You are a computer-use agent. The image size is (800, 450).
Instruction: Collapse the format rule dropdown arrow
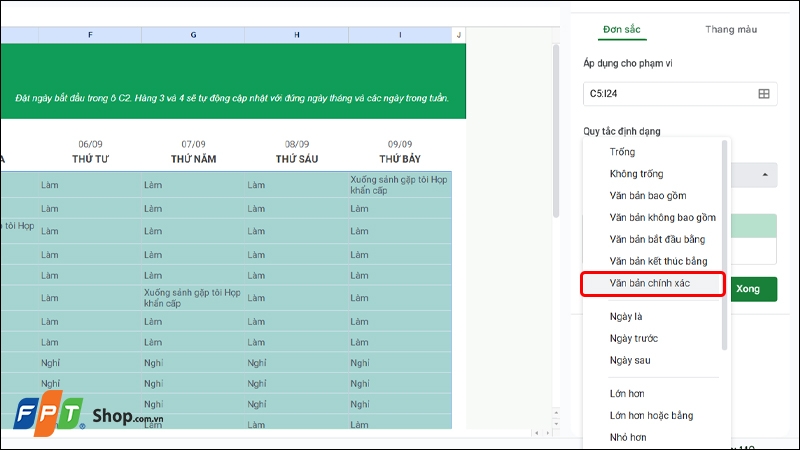pos(765,175)
